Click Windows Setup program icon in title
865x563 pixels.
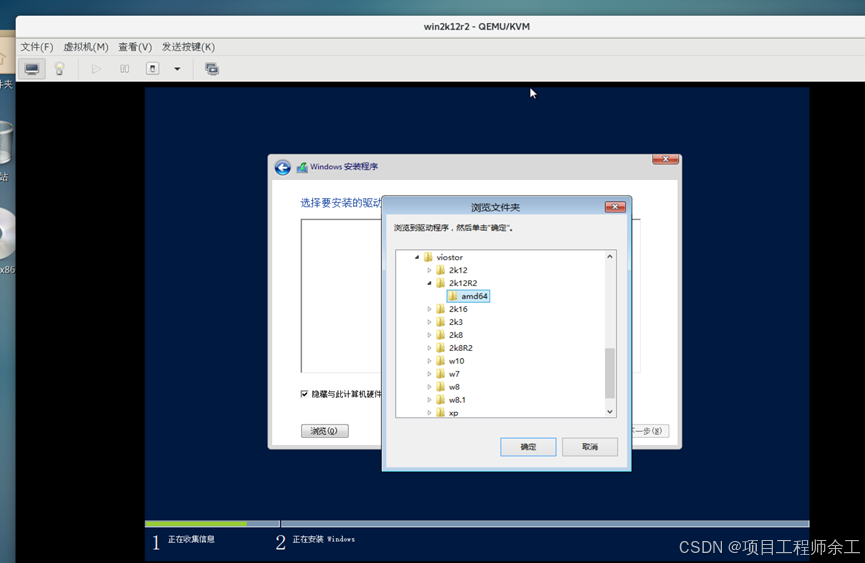click(x=302, y=167)
